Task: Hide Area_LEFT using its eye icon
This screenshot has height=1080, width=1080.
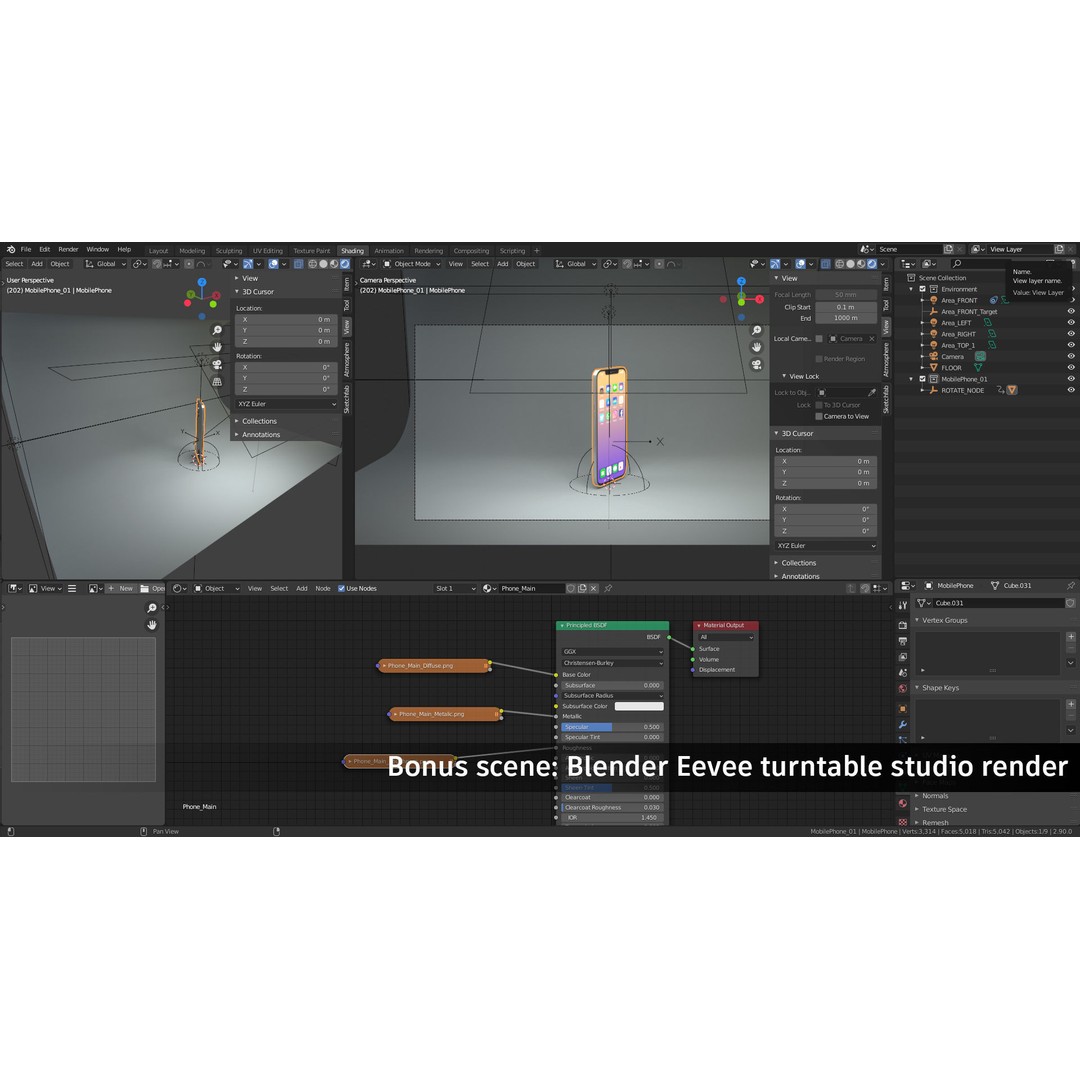Action: [1071, 322]
